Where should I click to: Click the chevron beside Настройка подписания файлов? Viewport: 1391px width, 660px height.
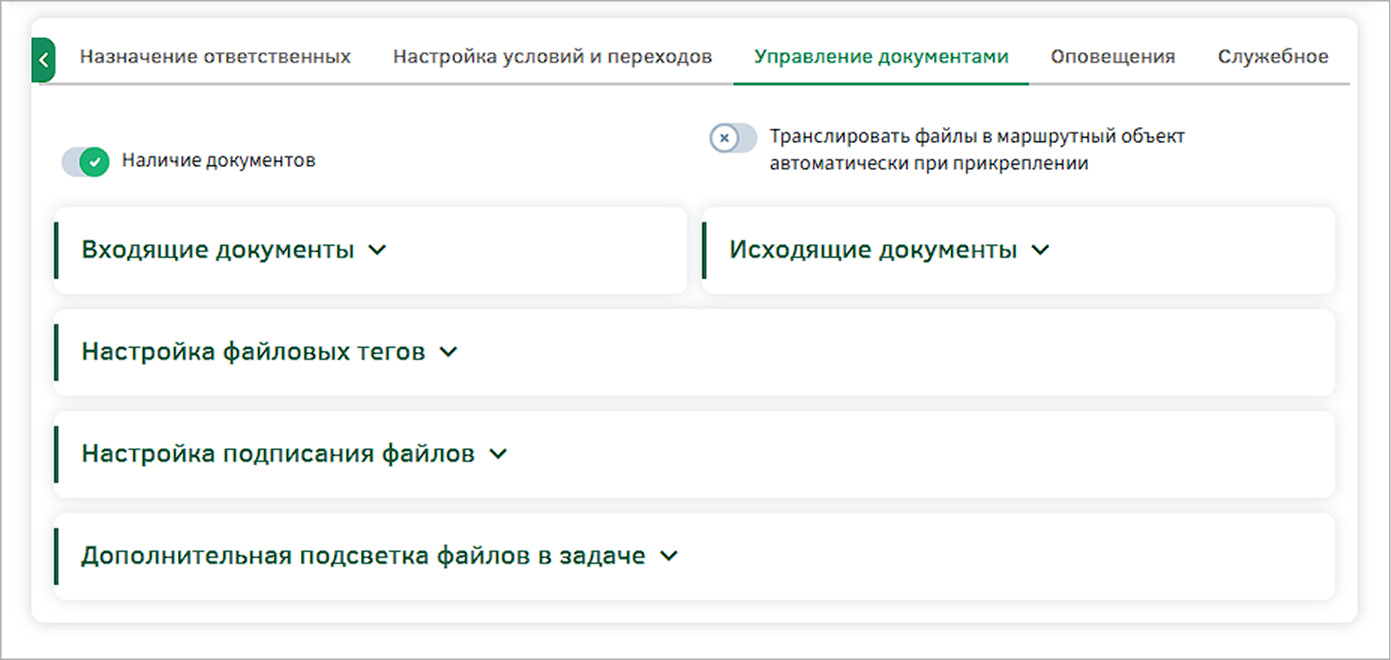click(x=498, y=454)
